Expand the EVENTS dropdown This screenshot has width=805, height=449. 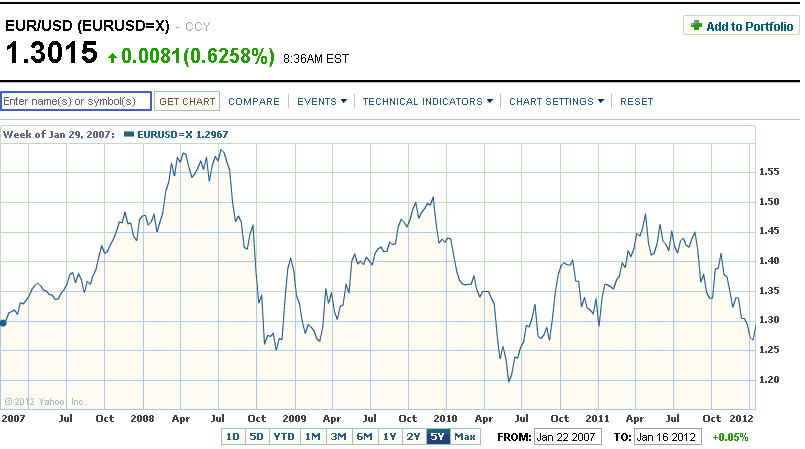tap(322, 102)
